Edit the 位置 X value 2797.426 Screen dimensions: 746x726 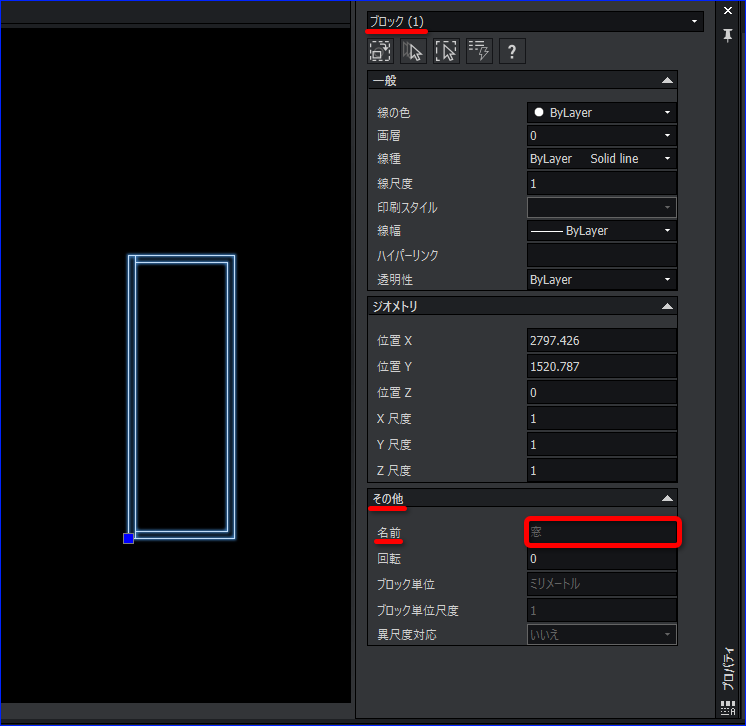601,341
